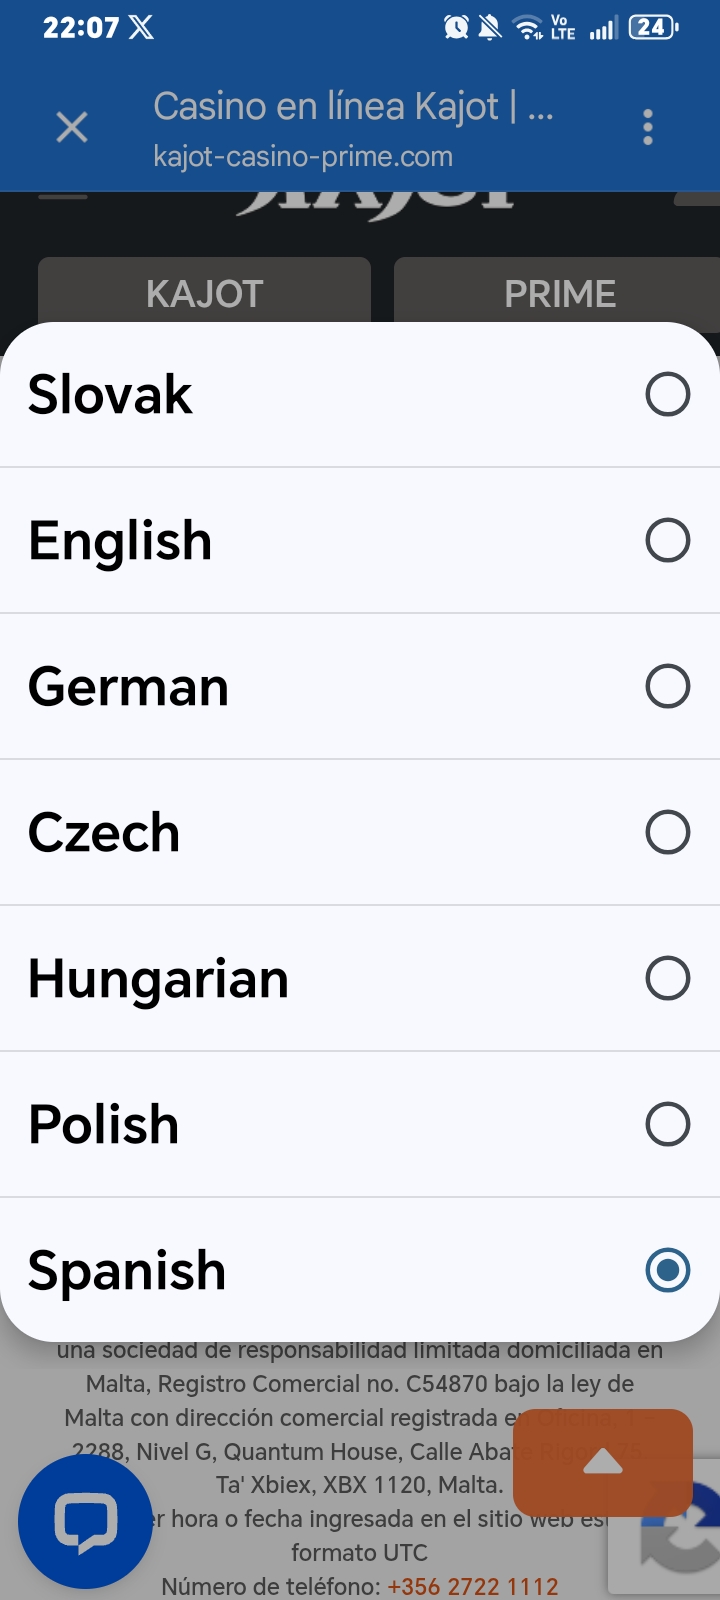Select the German radio button
720x1600 pixels.
point(668,686)
